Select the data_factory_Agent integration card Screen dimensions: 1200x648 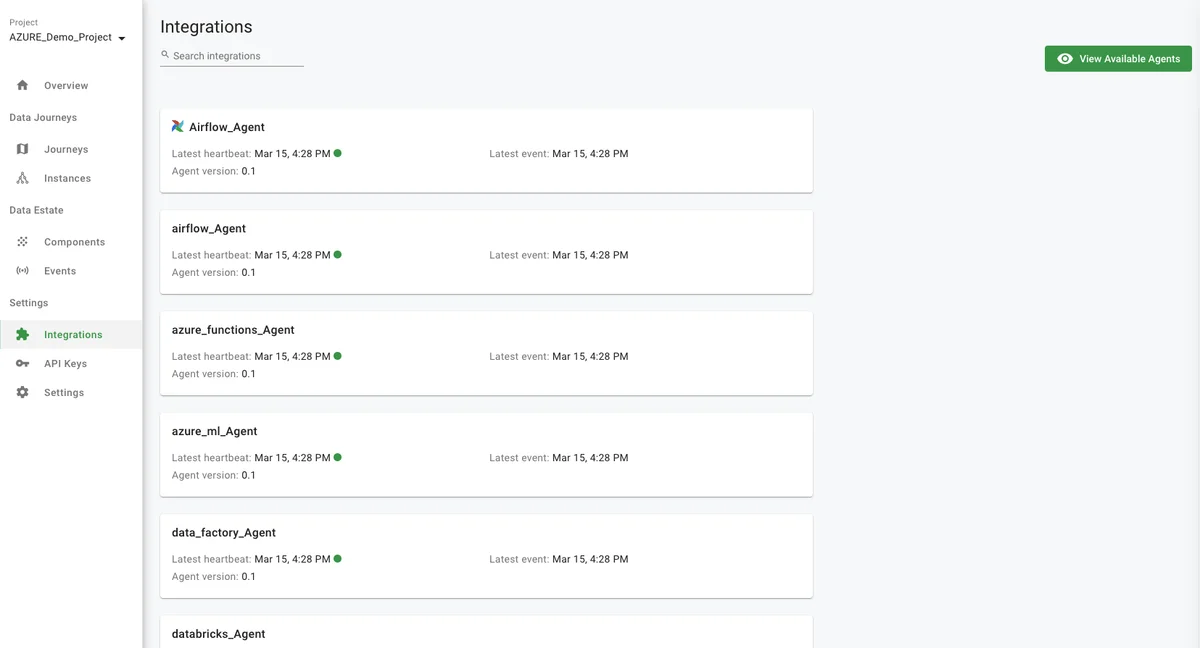point(486,556)
